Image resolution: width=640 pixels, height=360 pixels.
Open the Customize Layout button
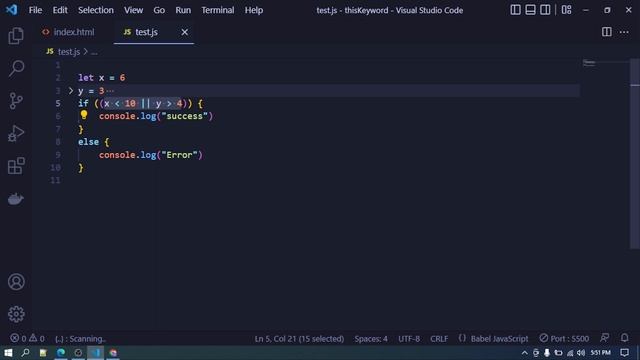(x=566, y=10)
